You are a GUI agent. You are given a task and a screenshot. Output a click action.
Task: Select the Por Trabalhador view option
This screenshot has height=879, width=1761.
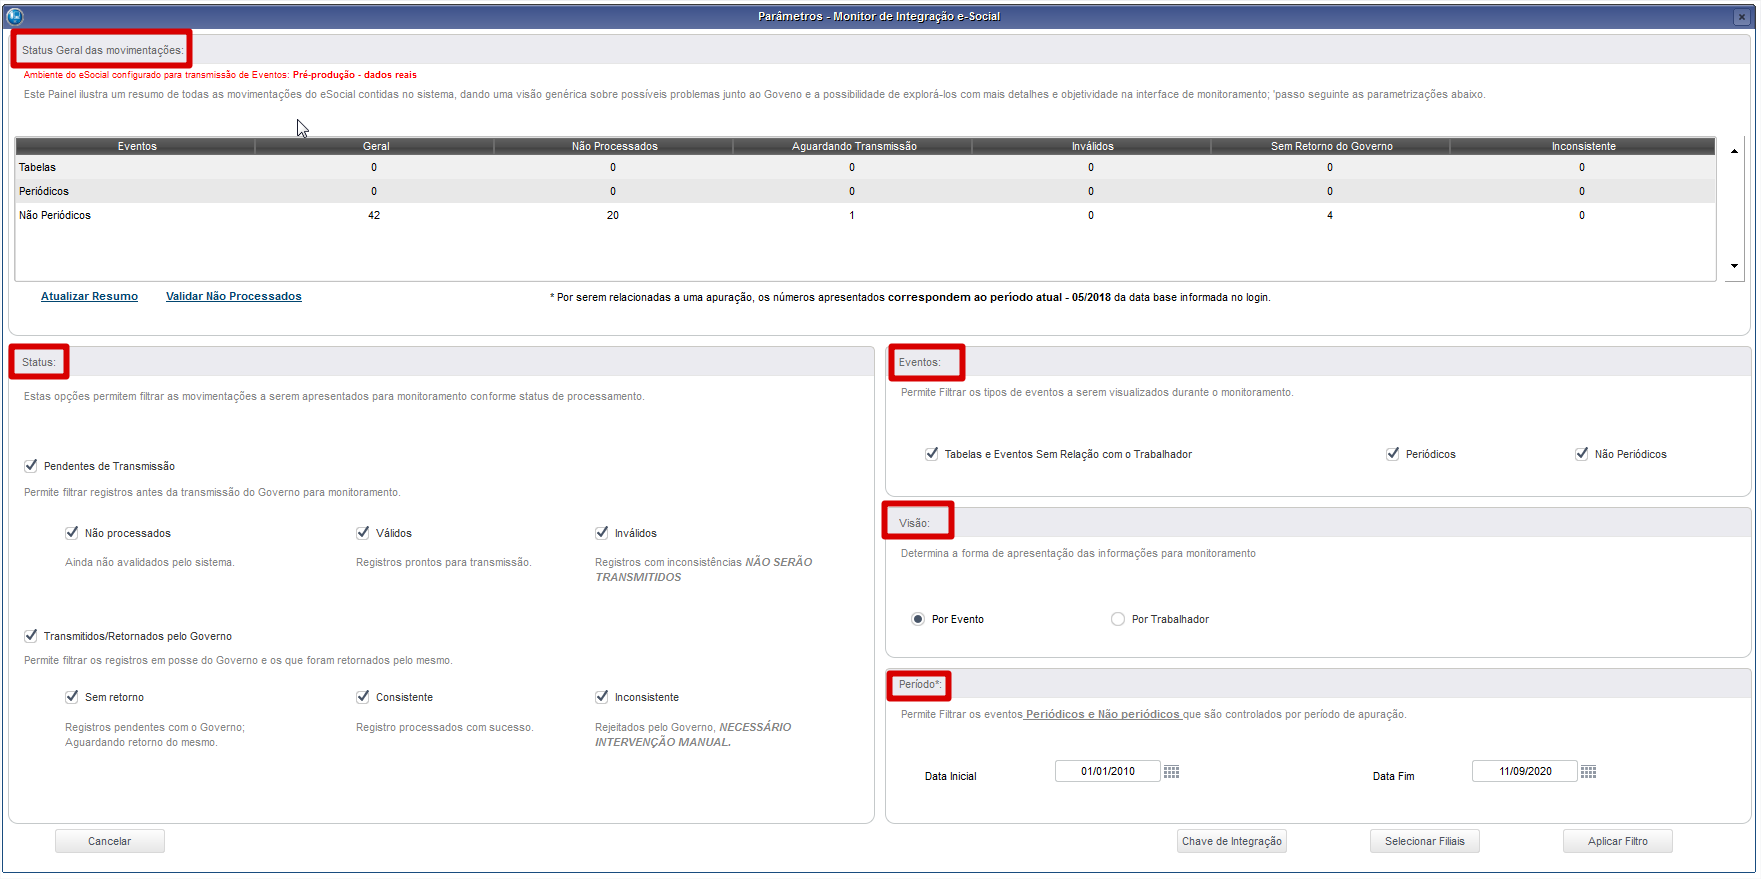click(1118, 619)
